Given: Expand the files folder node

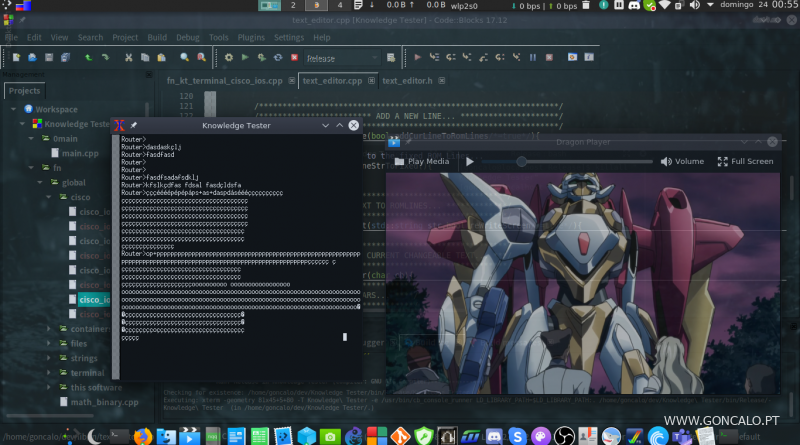Looking at the screenshot, I should point(49,343).
